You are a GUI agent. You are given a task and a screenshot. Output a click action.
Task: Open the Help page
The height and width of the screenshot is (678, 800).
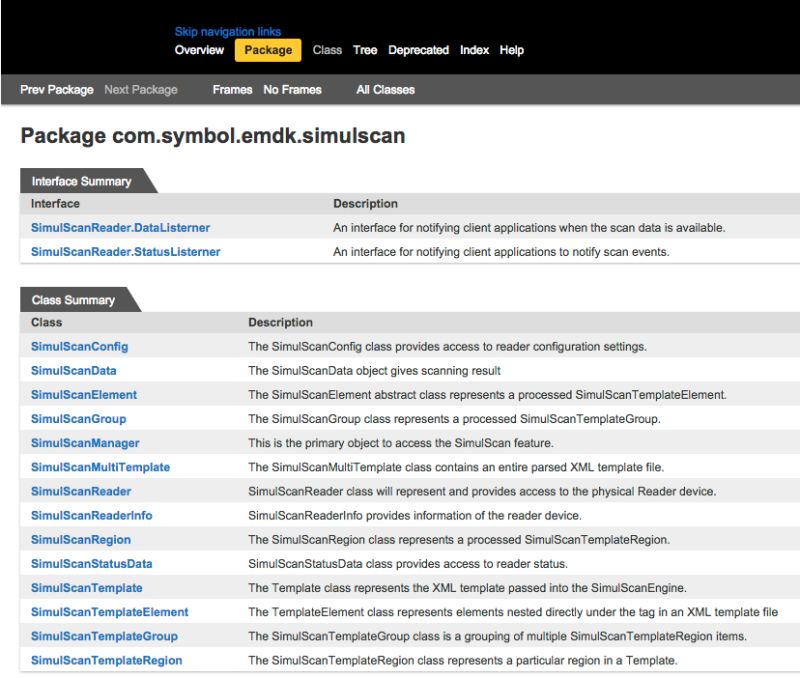click(x=511, y=50)
